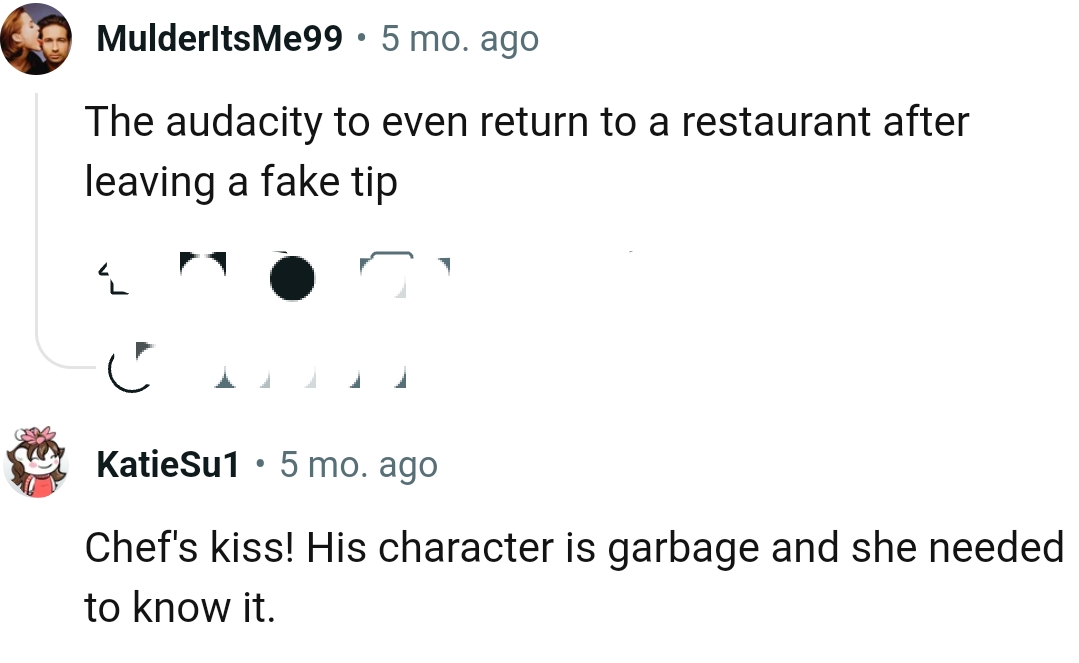The height and width of the screenshot is (663, 1079).
Task: Visit the KatieSu1 username link
Action: pyautogui.click(x=168, y=465)
